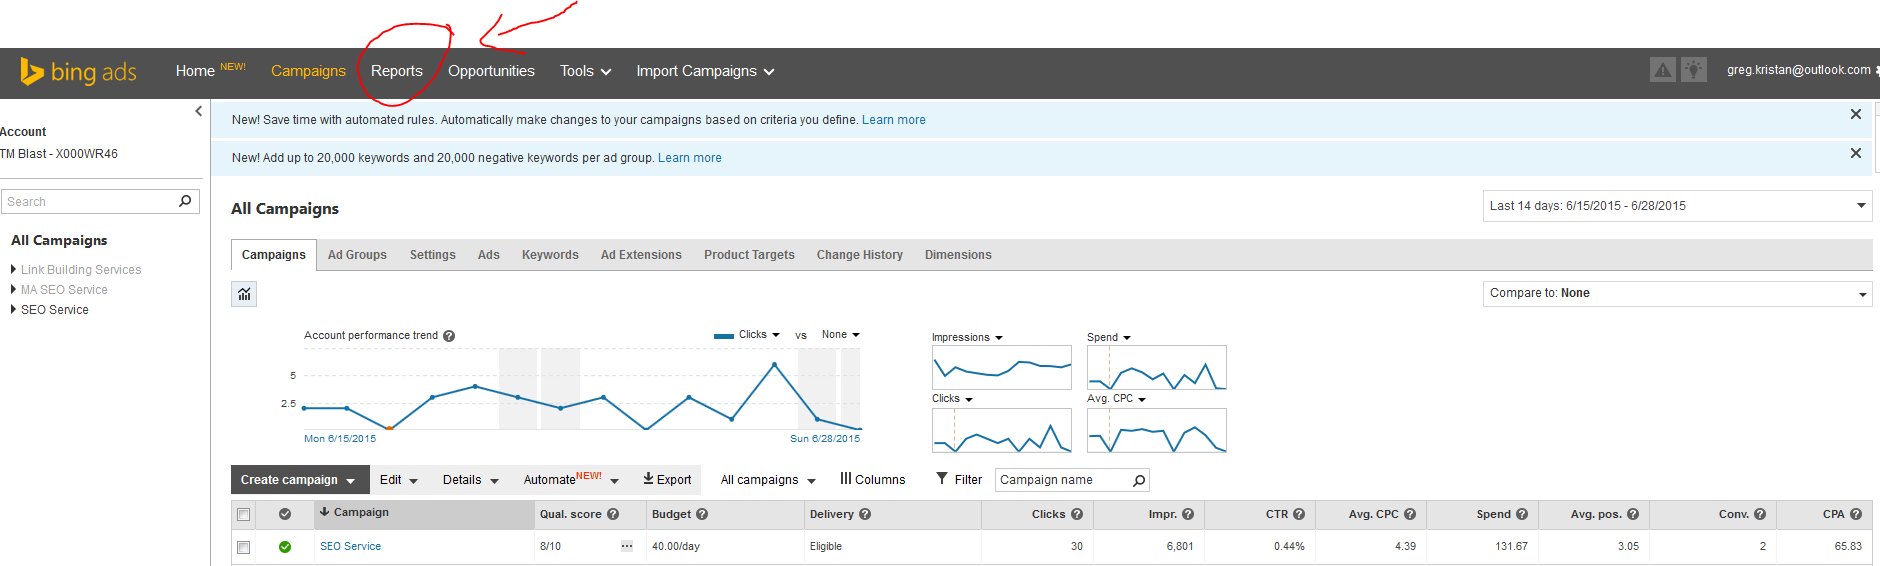
Task: Close the 20,000 keywords notification
Action: coord(1855,153)
